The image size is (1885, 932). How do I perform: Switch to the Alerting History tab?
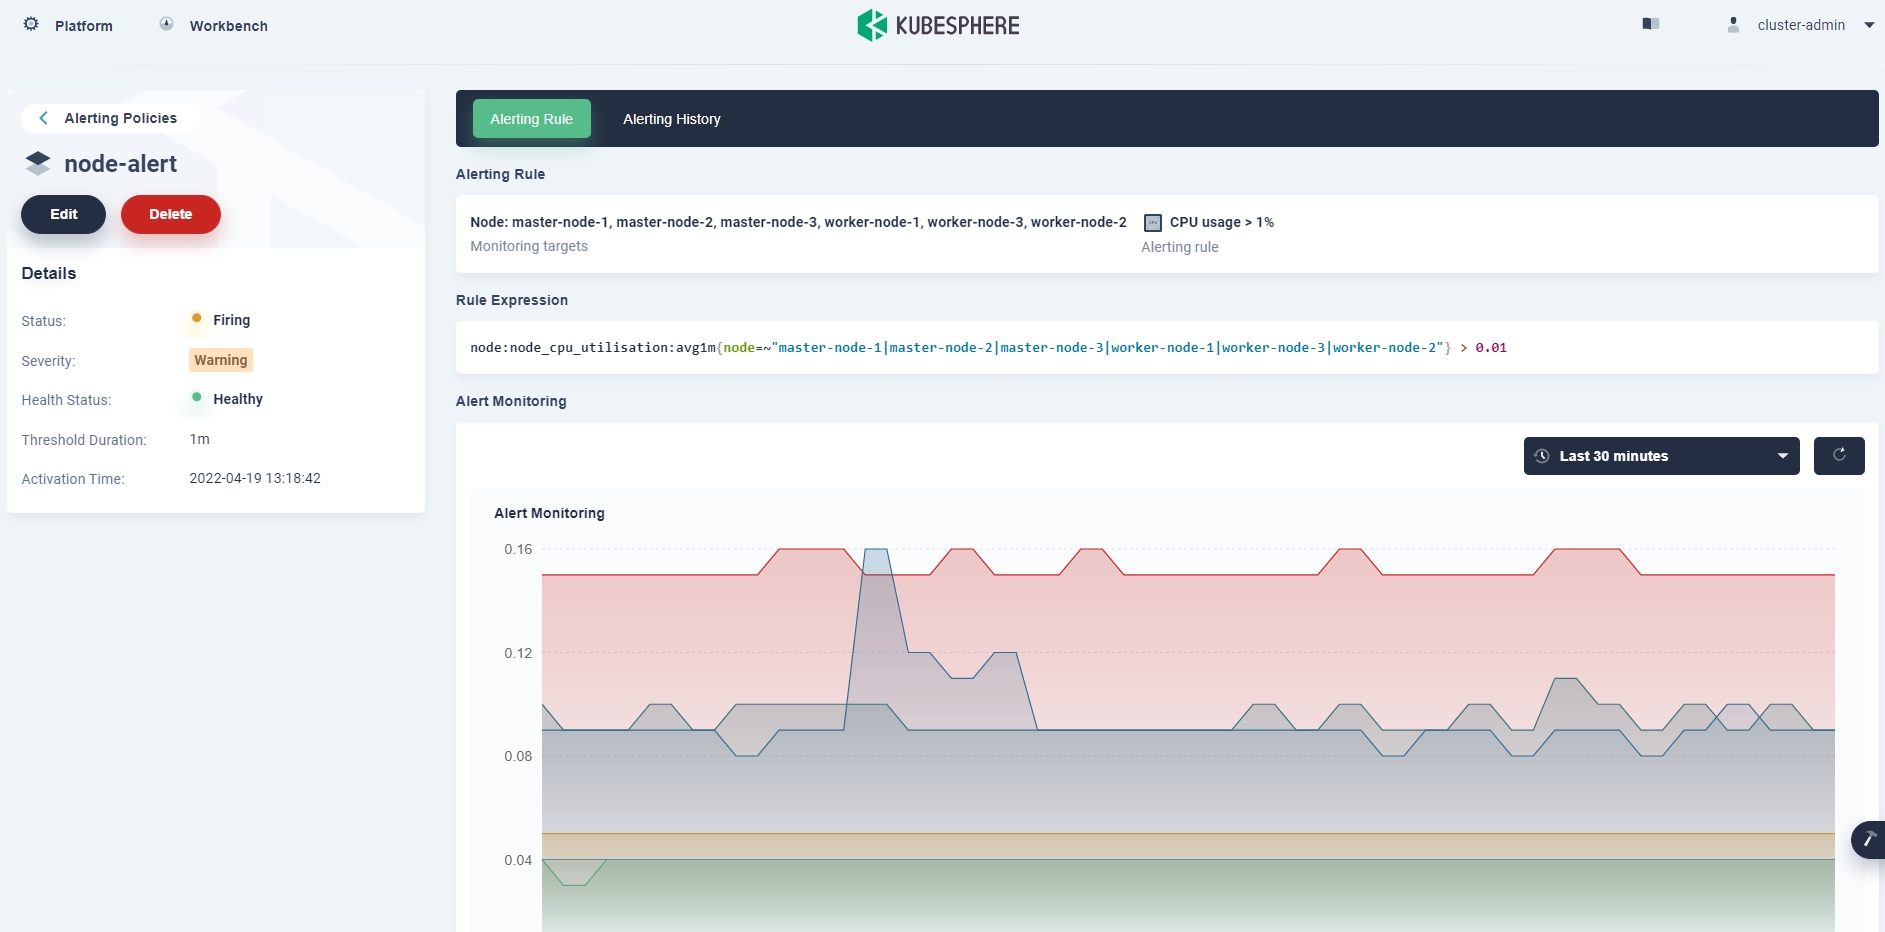671,119
